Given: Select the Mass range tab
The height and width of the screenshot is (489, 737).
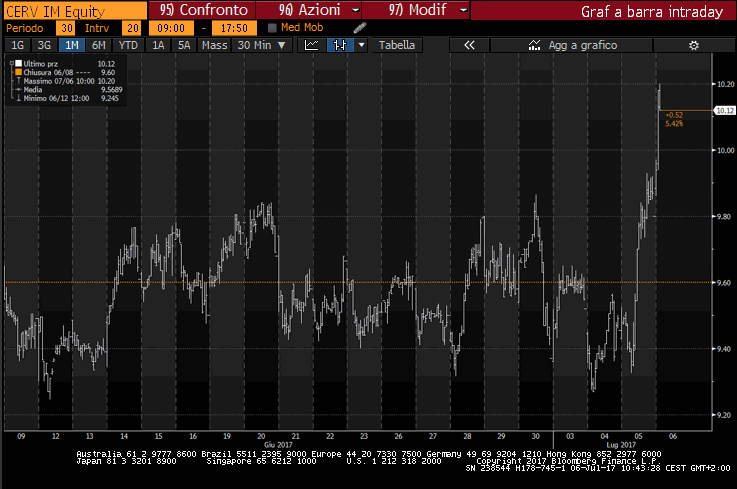Looking at the screenshot, I should click(214, 45).
